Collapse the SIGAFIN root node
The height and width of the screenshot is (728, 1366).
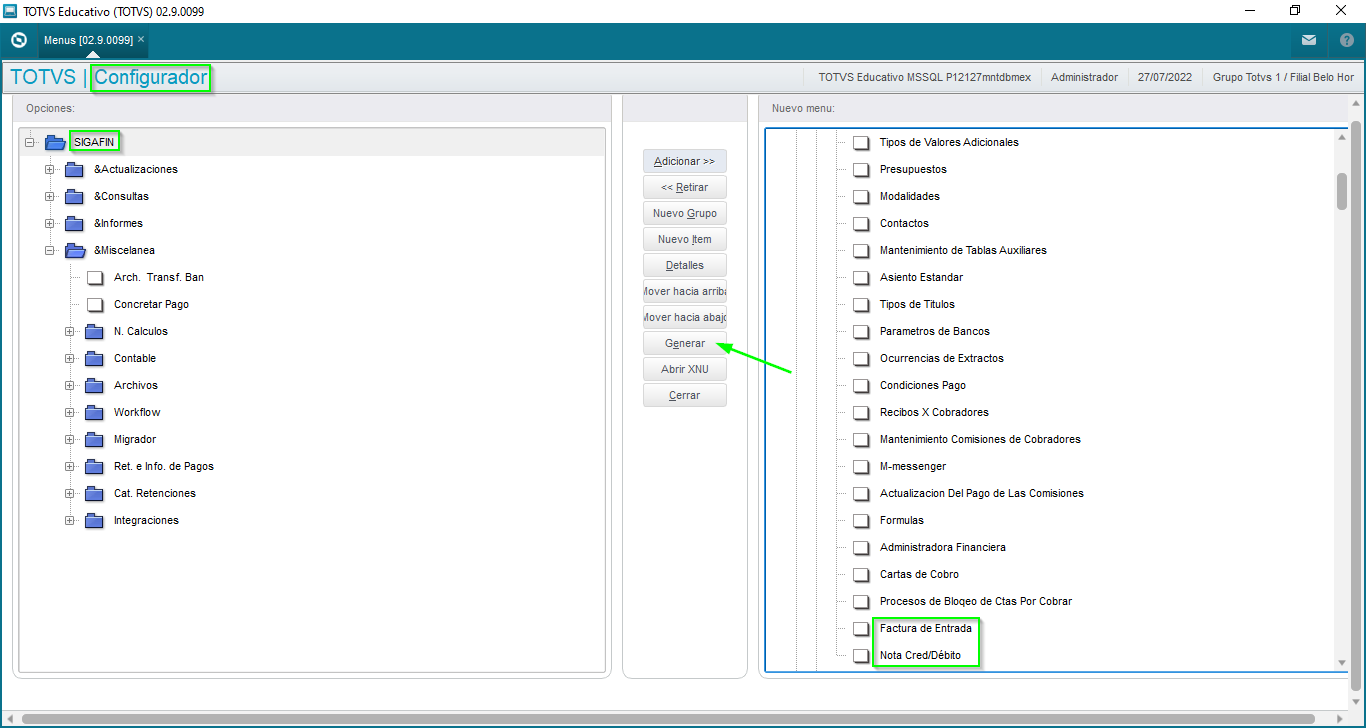(30, 142)
